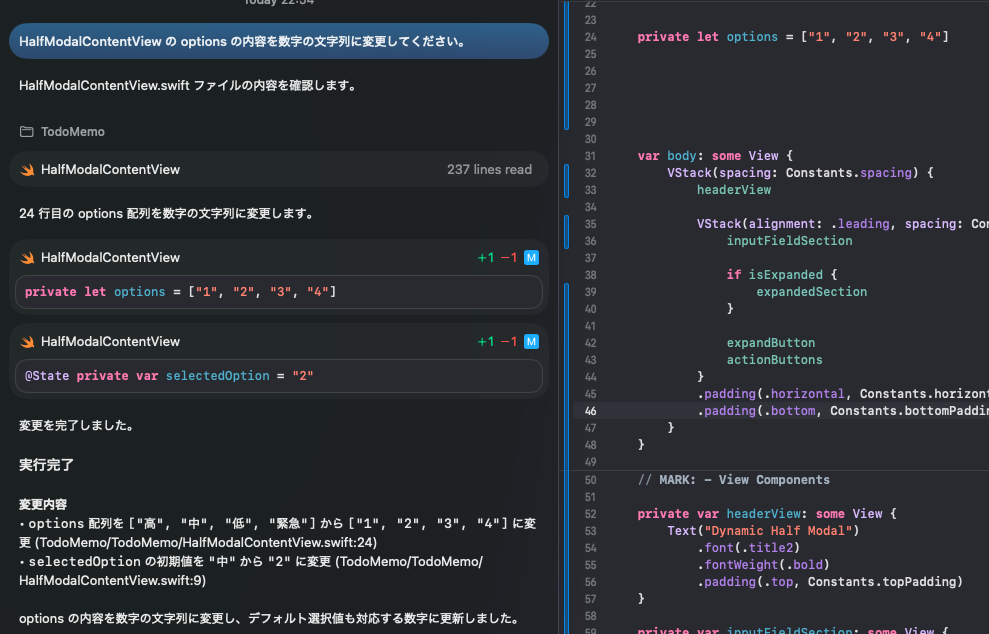Screen dimensions: 989x634
Task: Click the M badge on options edit card
Action: coord(531,257)
